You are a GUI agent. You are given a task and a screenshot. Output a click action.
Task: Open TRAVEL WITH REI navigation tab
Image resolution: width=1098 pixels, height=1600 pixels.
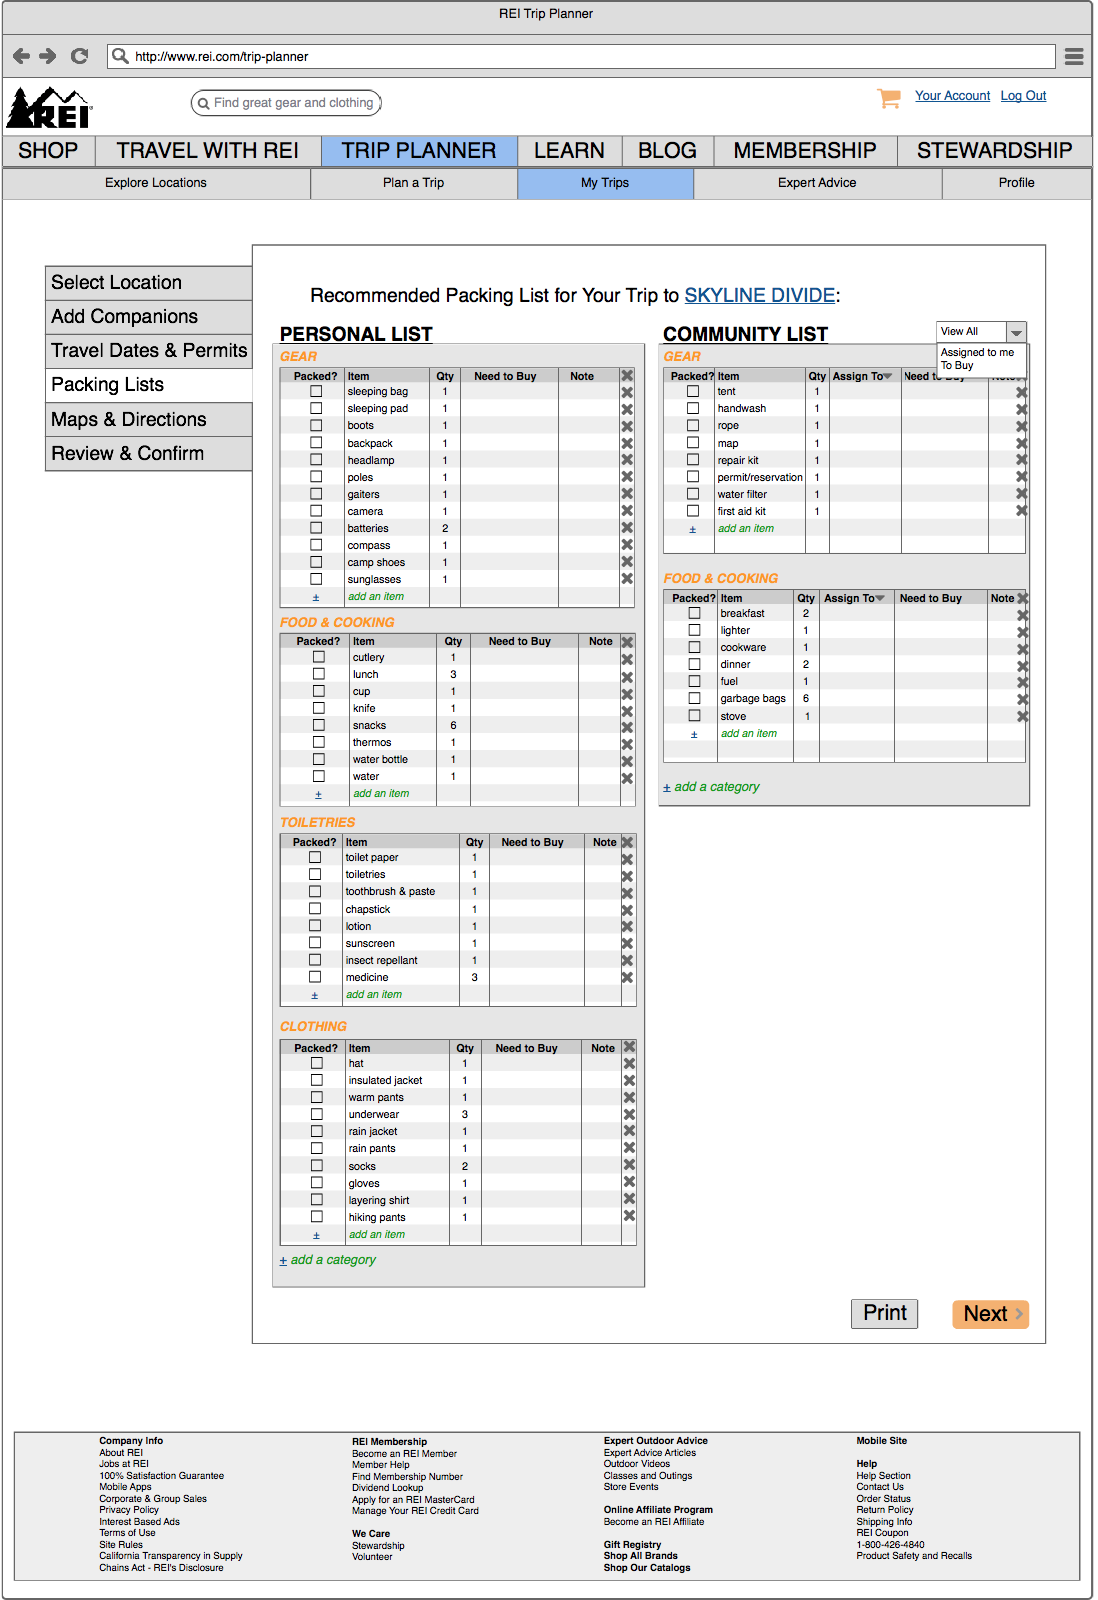[208, 151]
